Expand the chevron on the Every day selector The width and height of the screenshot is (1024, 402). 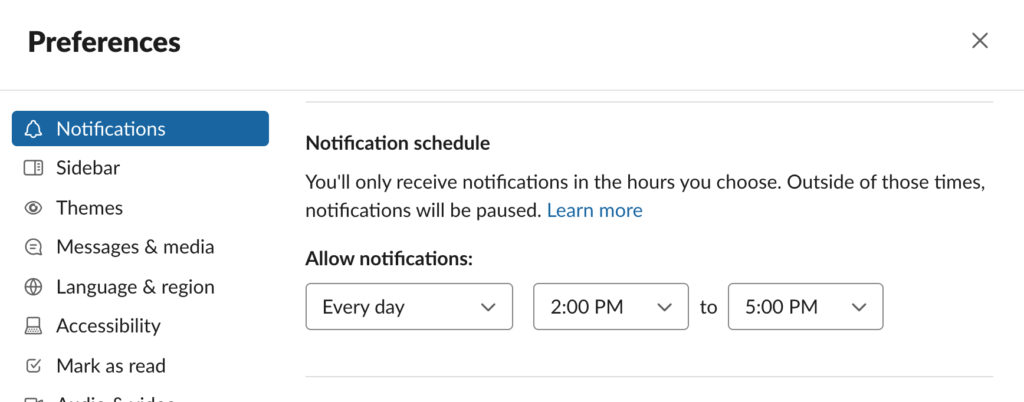tap(488, 307)
